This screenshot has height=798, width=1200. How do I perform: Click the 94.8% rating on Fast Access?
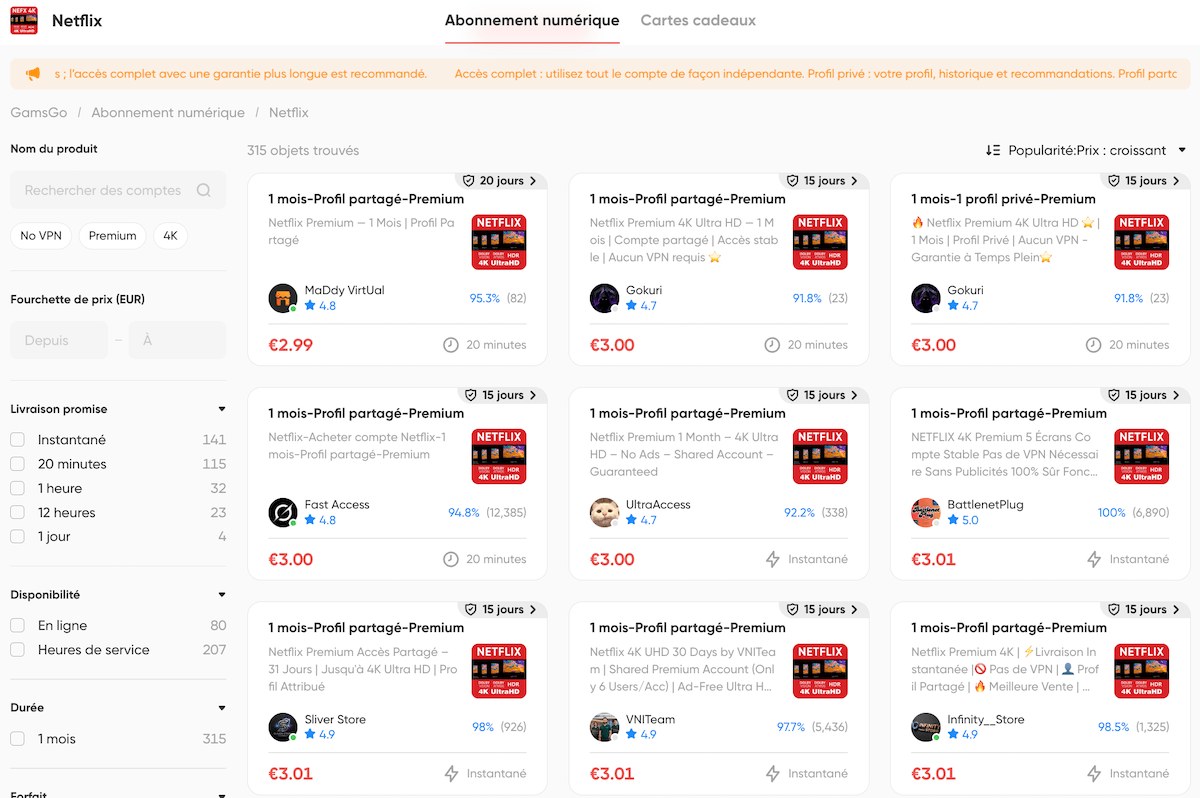coord(464,513)
